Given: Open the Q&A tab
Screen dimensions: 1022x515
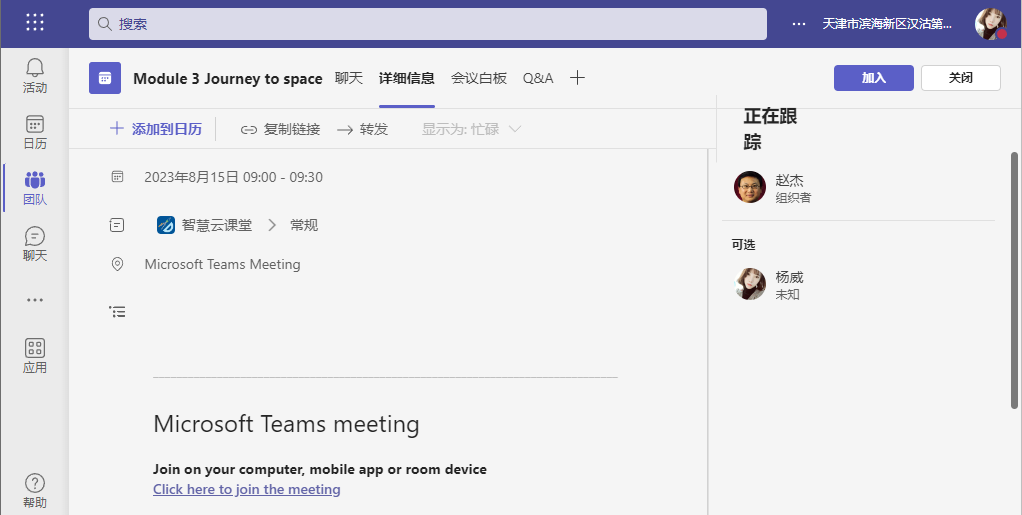Looking at the screenshot, I should [x=538, y=78].
